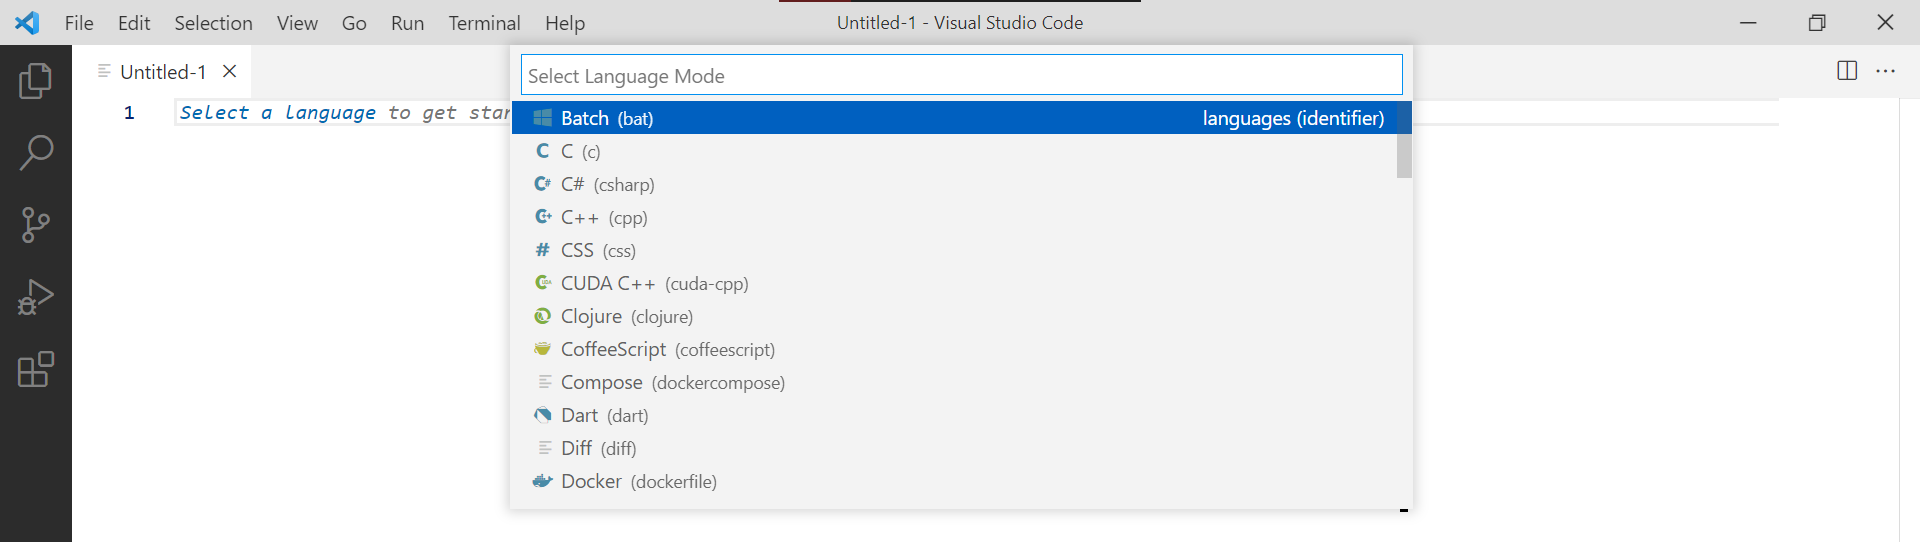
Task: Choose C# (csharp) language mode
Action: 954,184
